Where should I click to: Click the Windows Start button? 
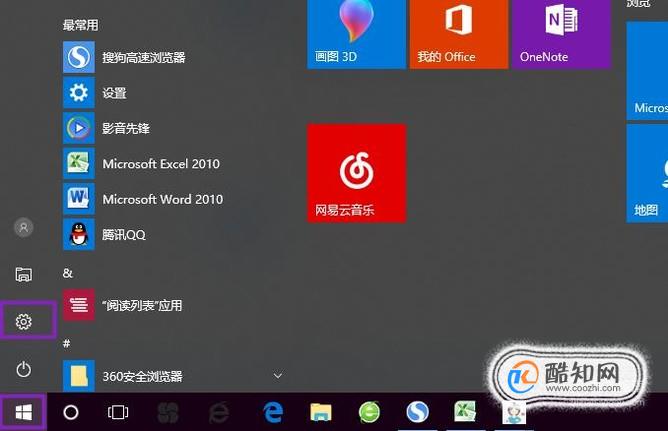23,412
